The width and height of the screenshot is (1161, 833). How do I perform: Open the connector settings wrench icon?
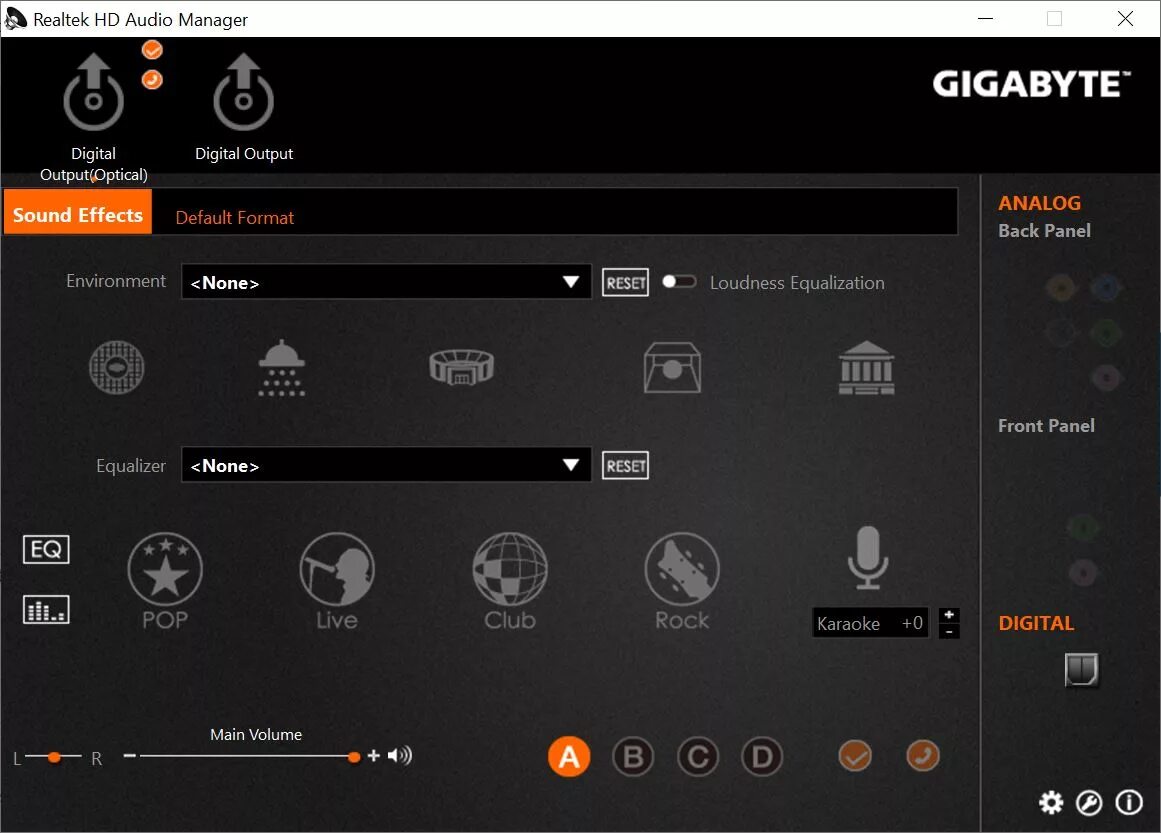[x=1089, y=802]
